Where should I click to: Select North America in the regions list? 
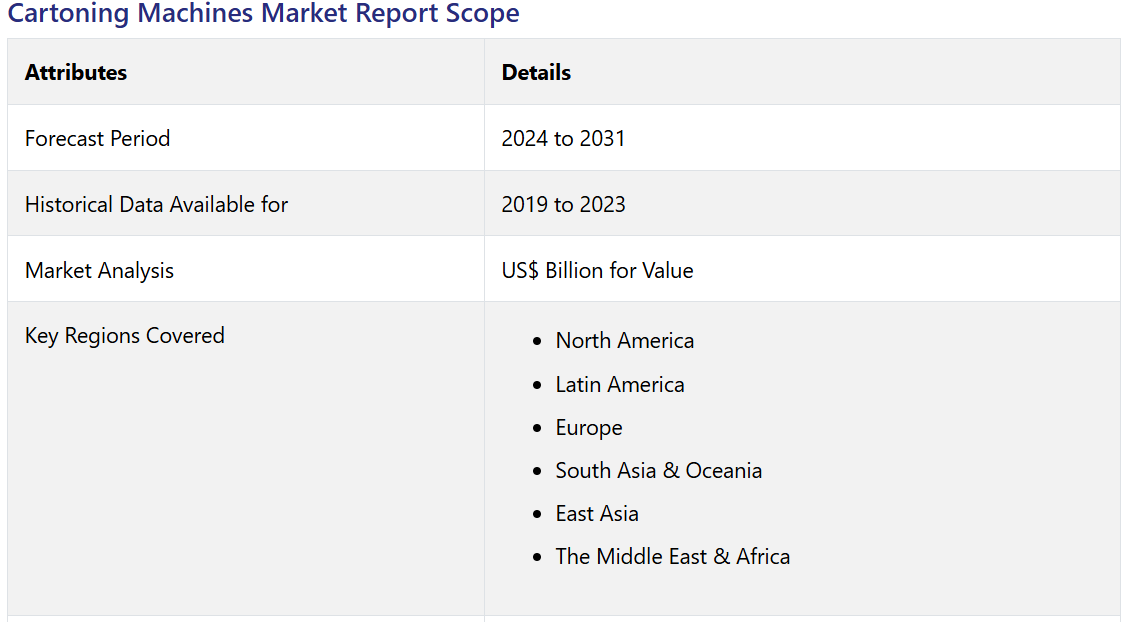point(624,341)
